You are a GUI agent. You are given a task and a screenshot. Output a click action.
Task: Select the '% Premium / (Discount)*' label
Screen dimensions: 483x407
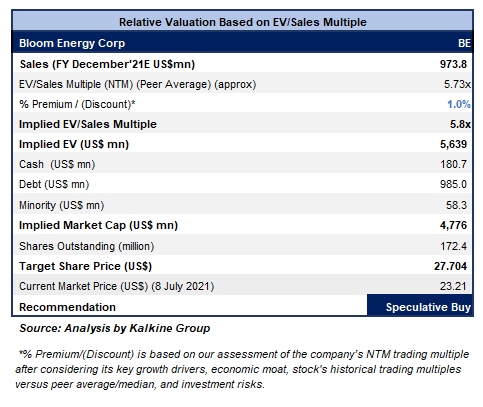point(77,104)
